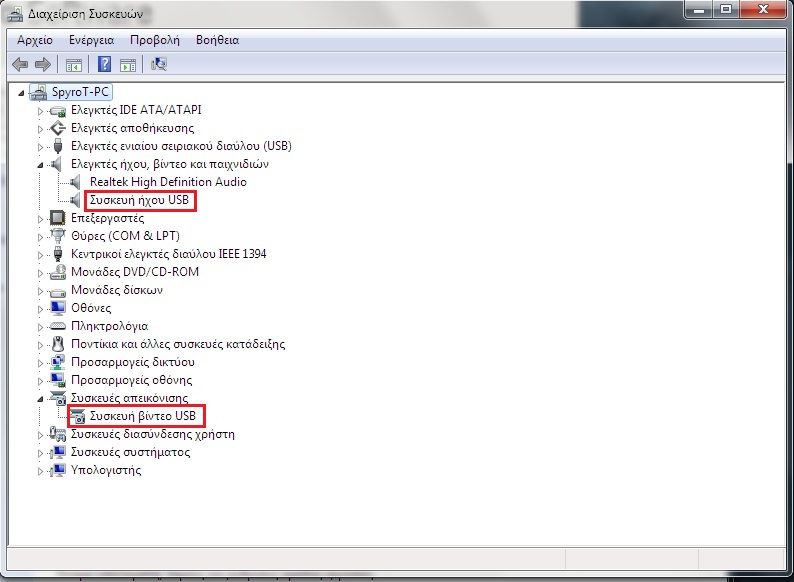Click the Συσκευή ήχου USB speaker icon

click(75, 200)
